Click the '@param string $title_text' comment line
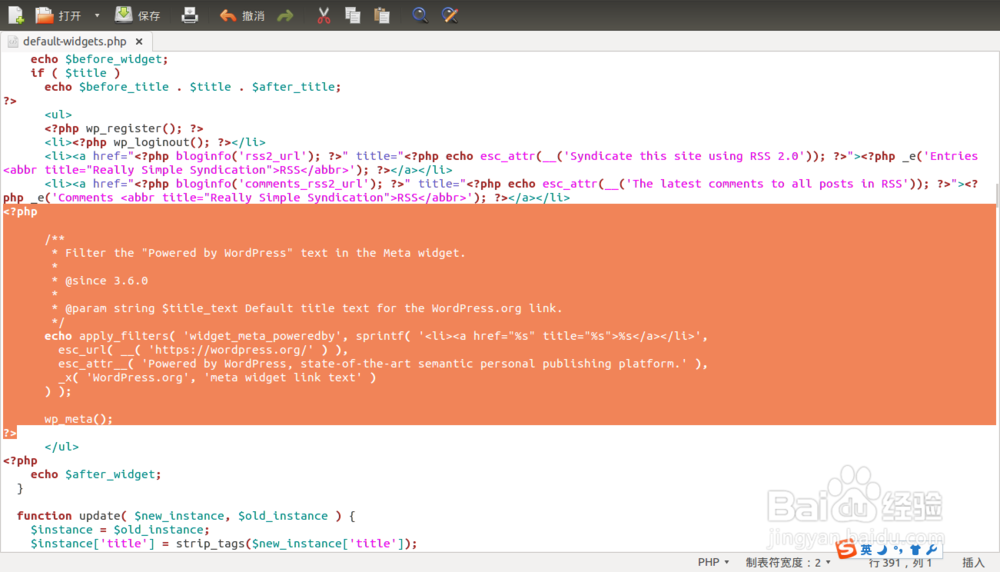Screen dimensions: 1000x572 coord(307,309)
